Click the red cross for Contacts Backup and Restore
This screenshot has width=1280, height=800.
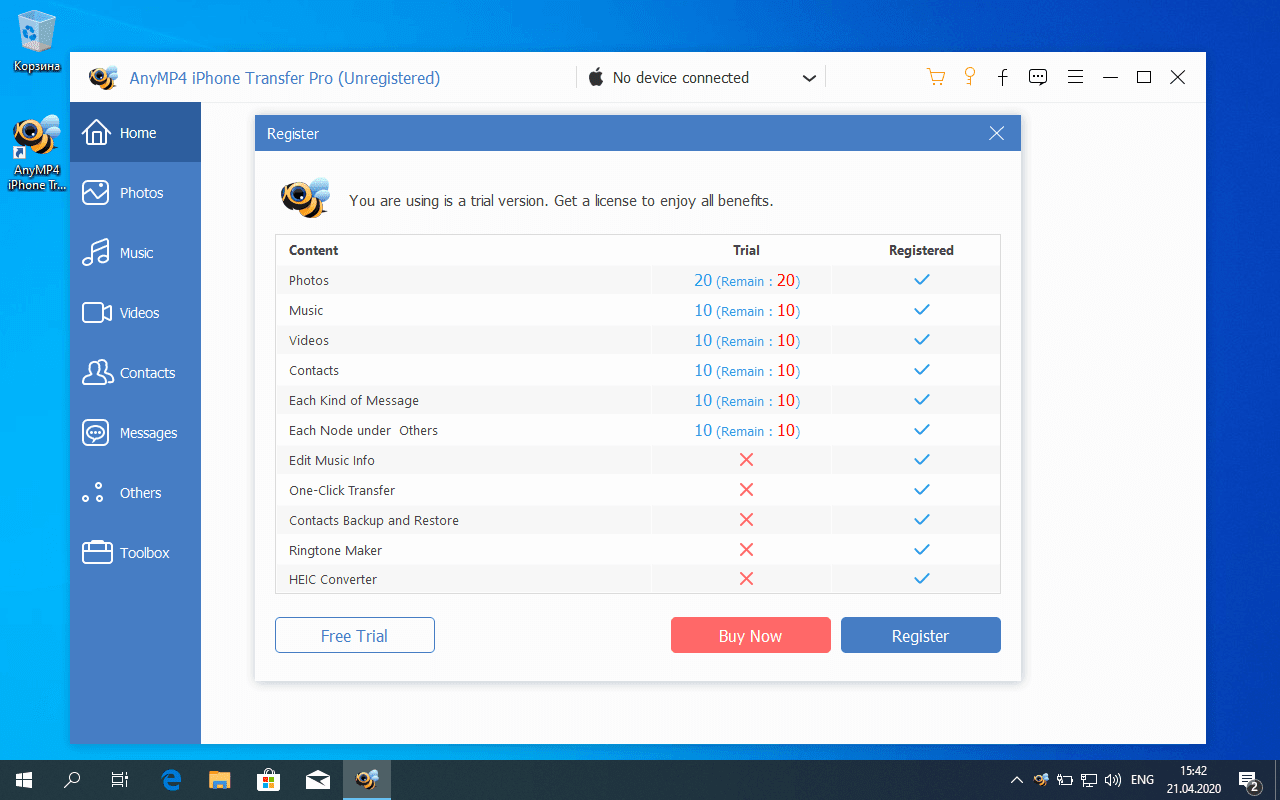(746, 520)
